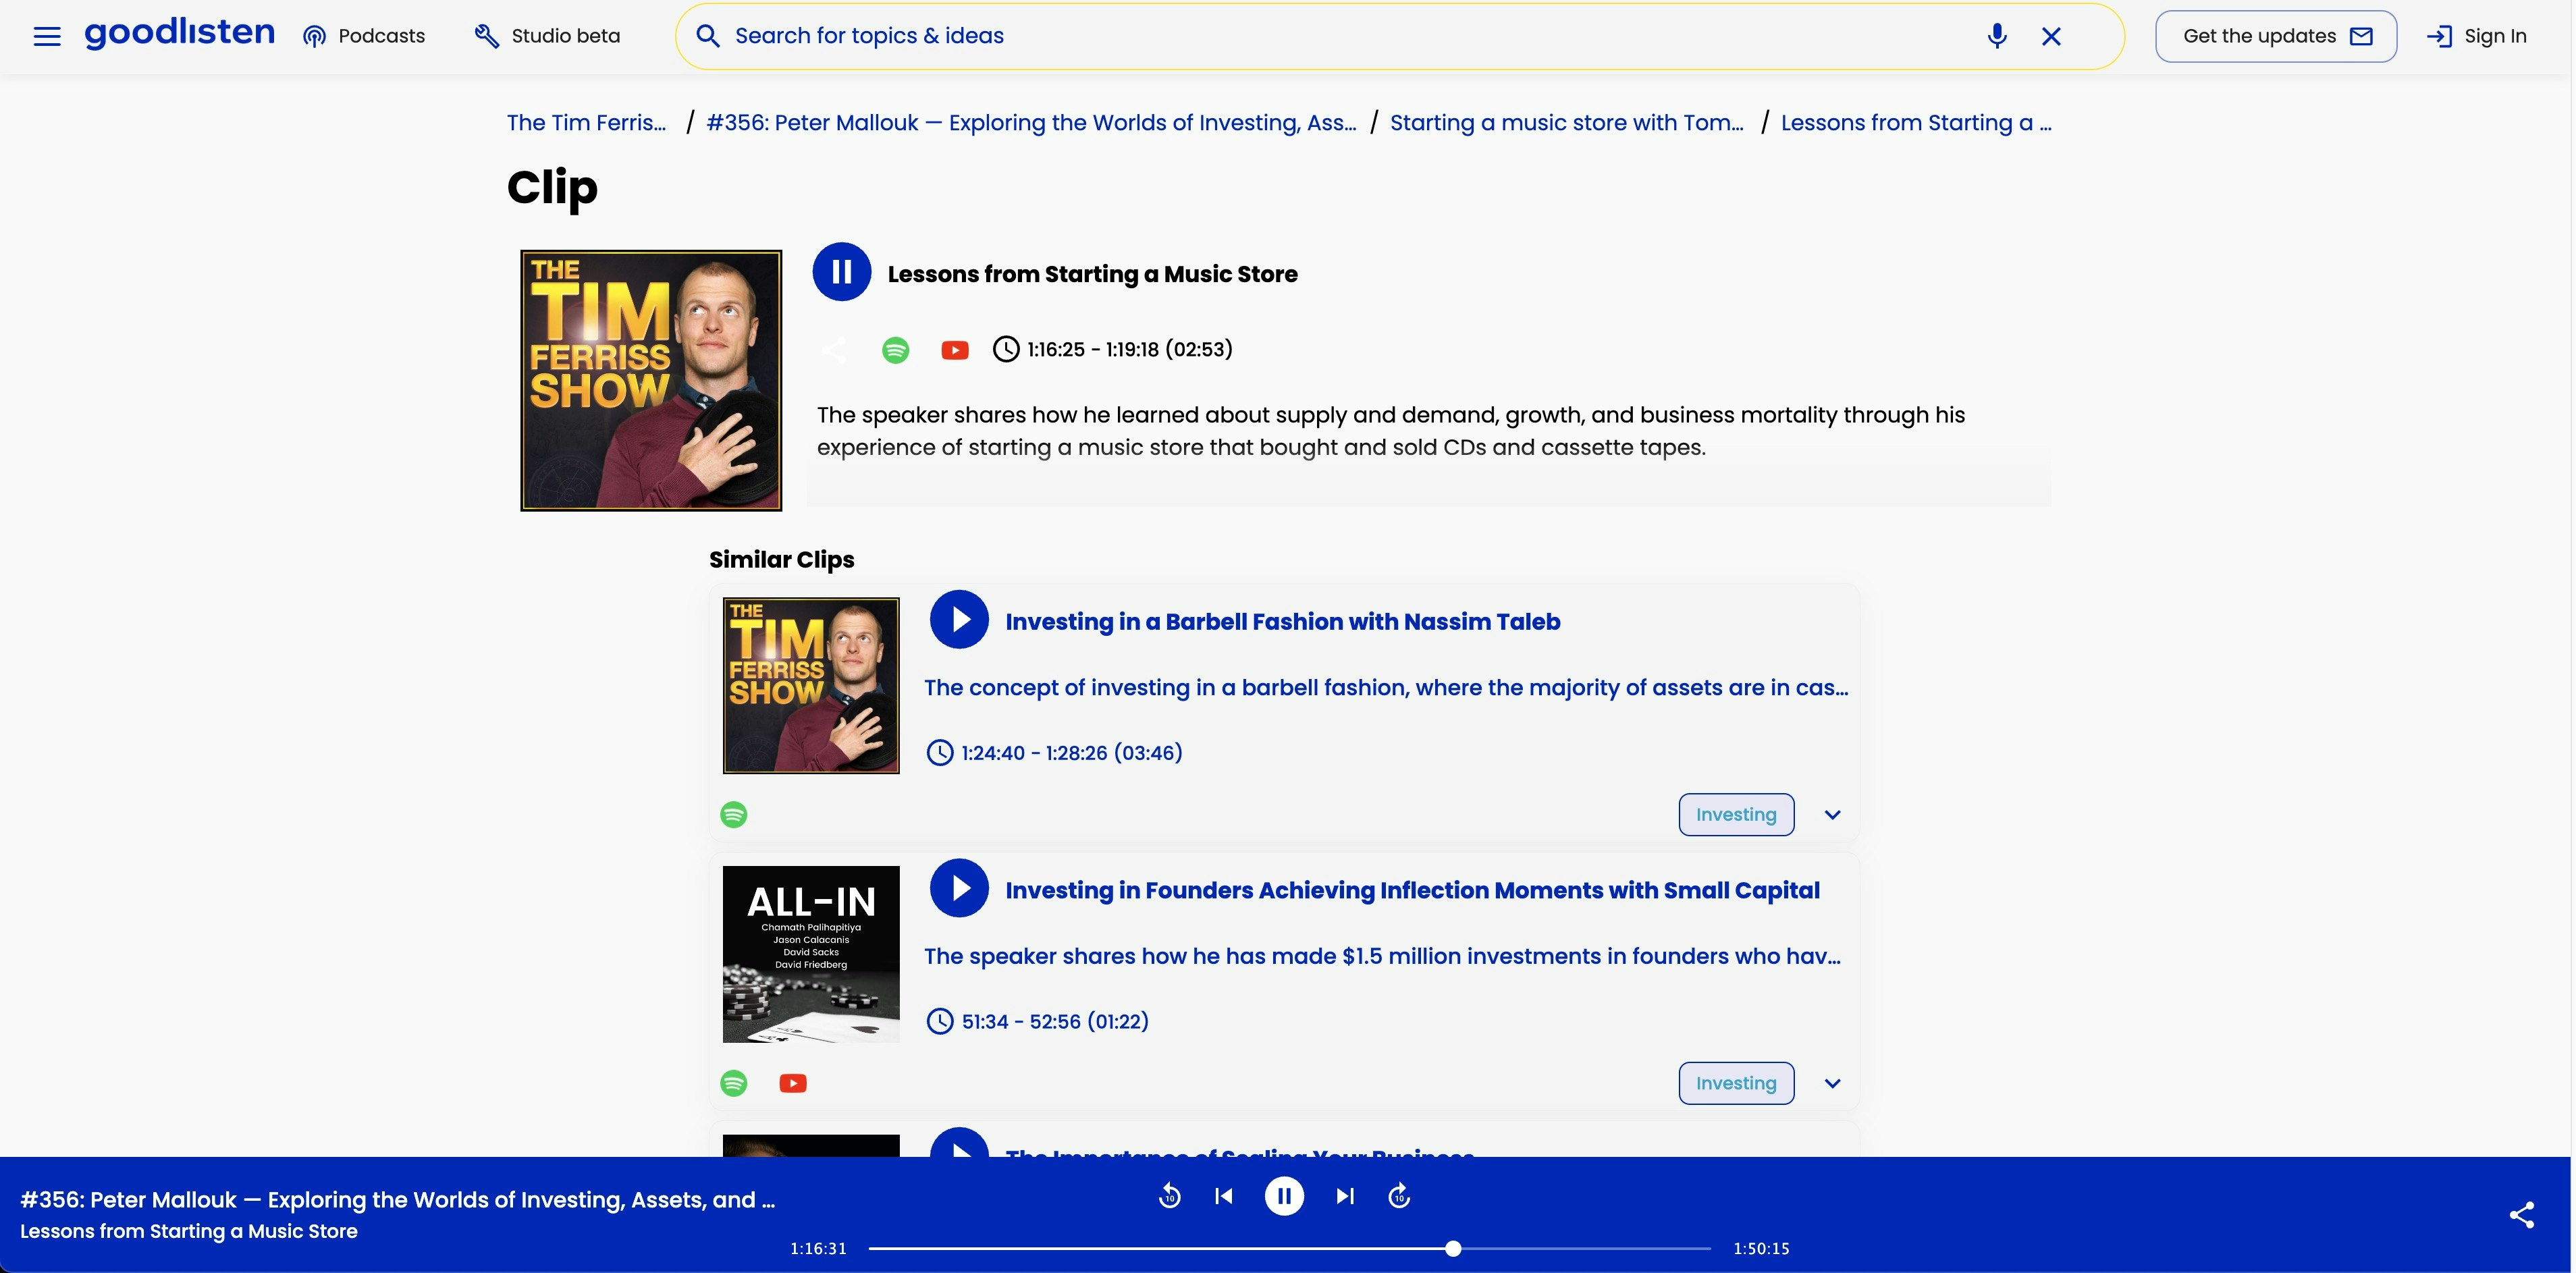Open main clip on Spotify
This screenshot has height=1273, width=2576.
tap(895, 350)
